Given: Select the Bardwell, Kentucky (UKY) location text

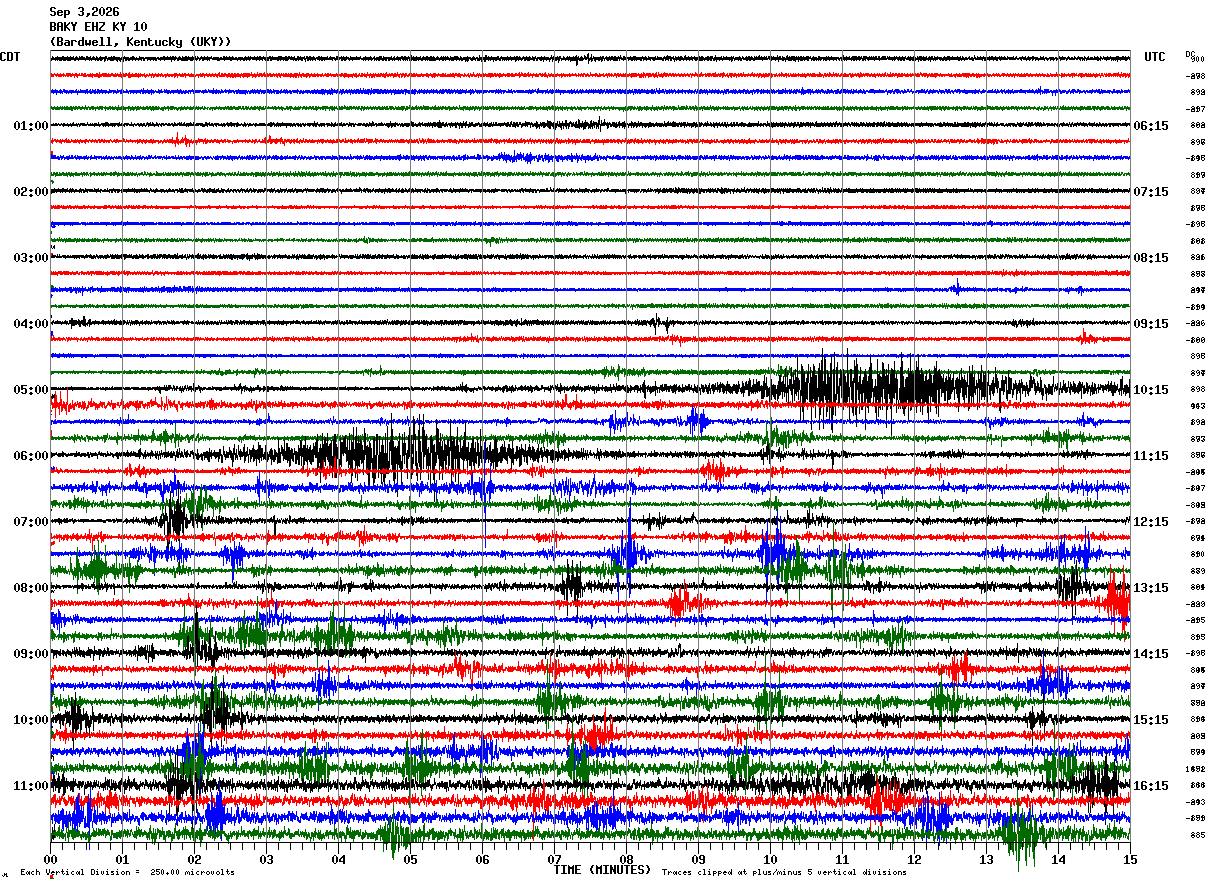Looking at the screenshot, I should (140, 42).
